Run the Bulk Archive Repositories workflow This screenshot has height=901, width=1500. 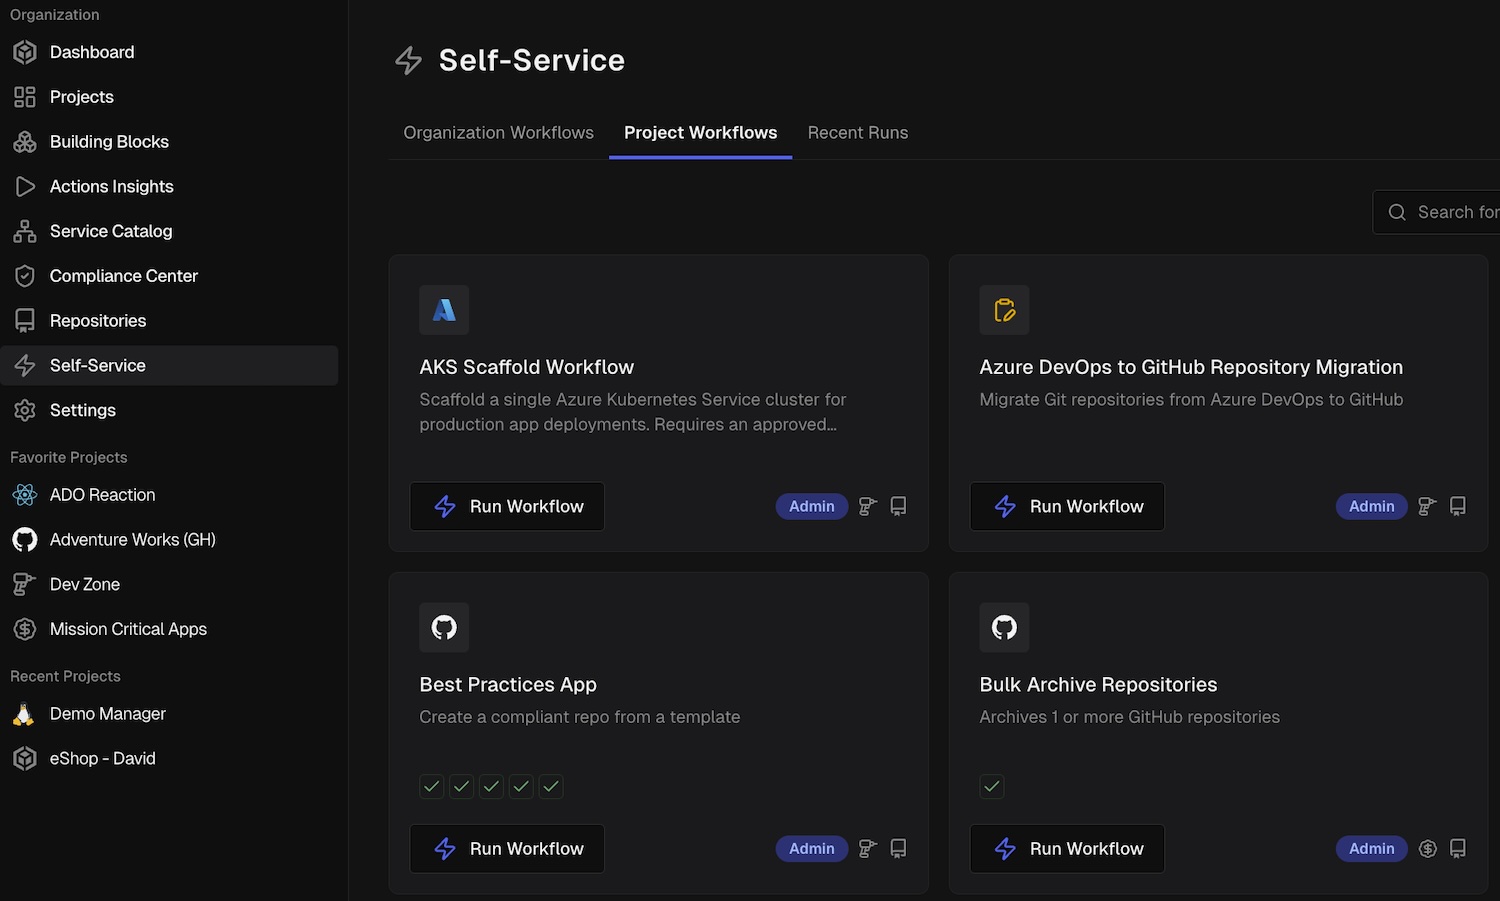click(x=1067, y=849)
